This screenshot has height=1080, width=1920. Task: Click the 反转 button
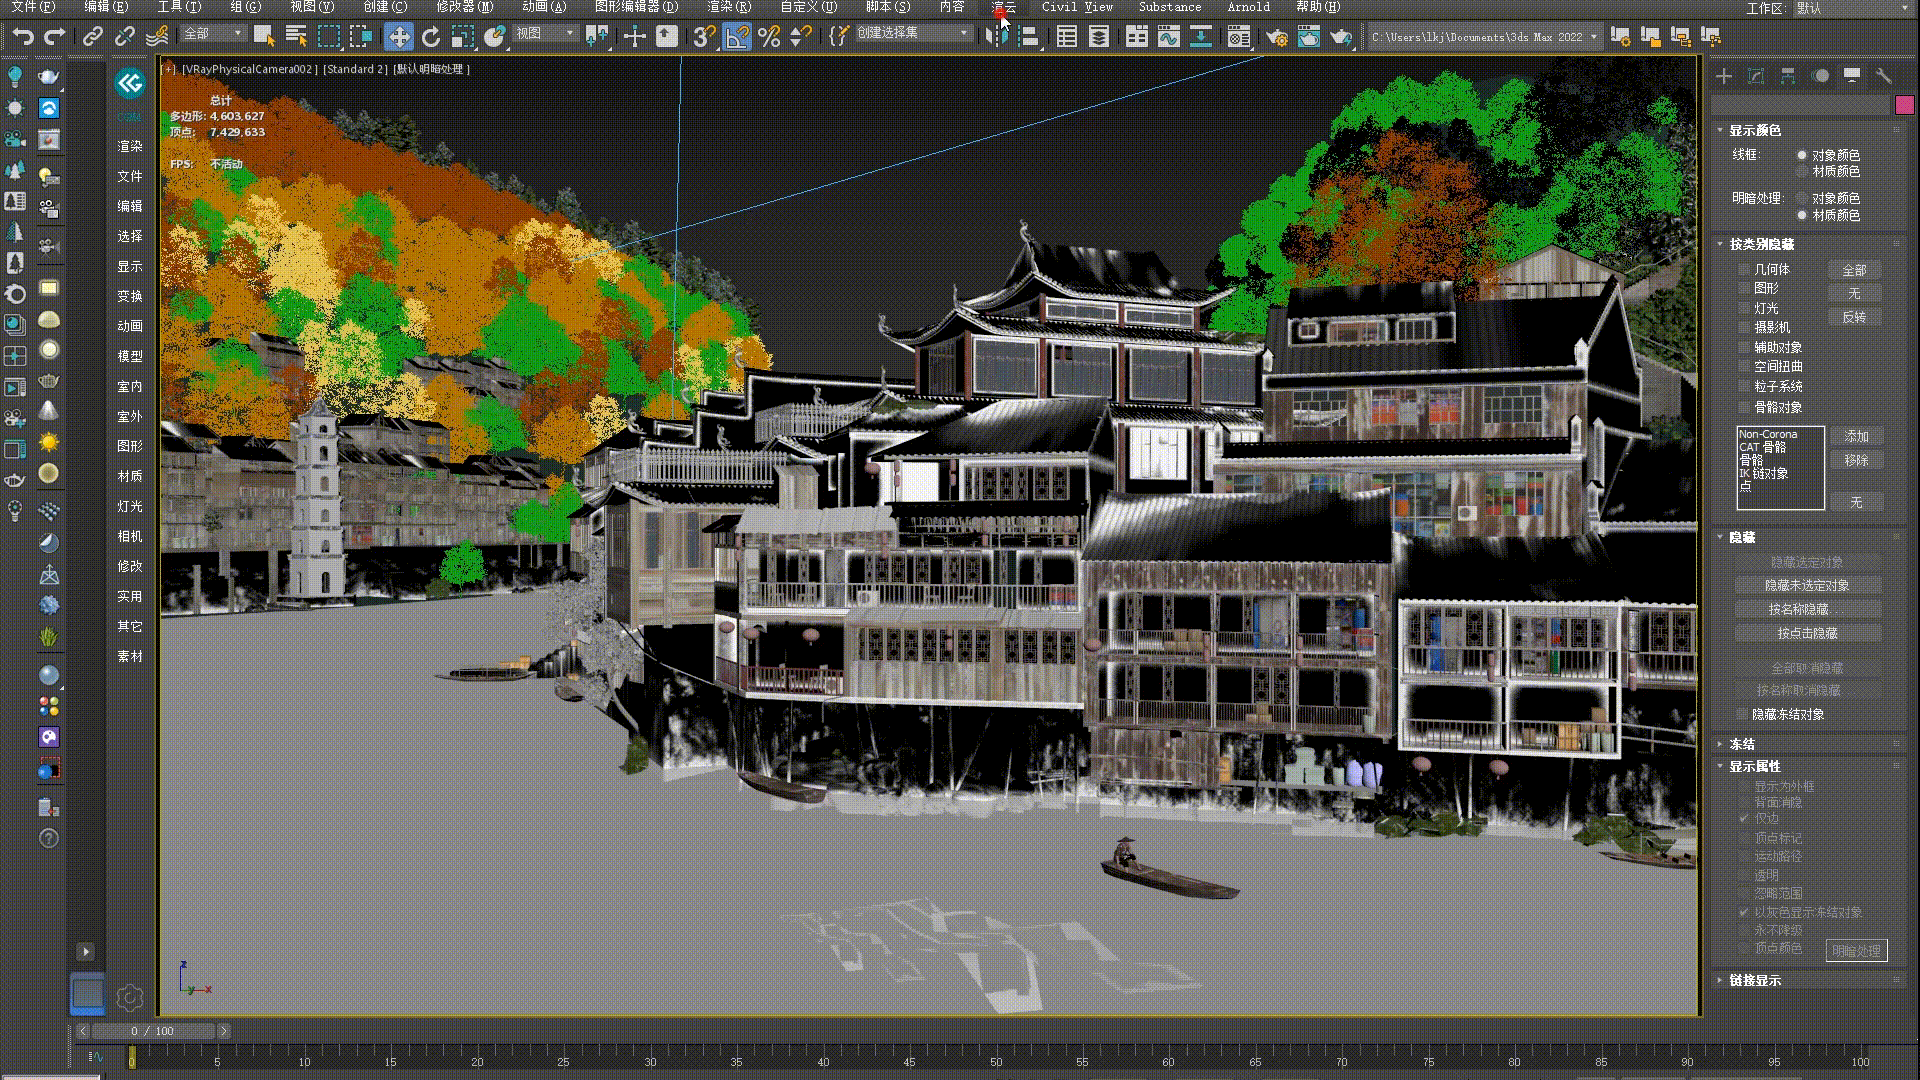pyautogui.click(x=1853, y=317)
